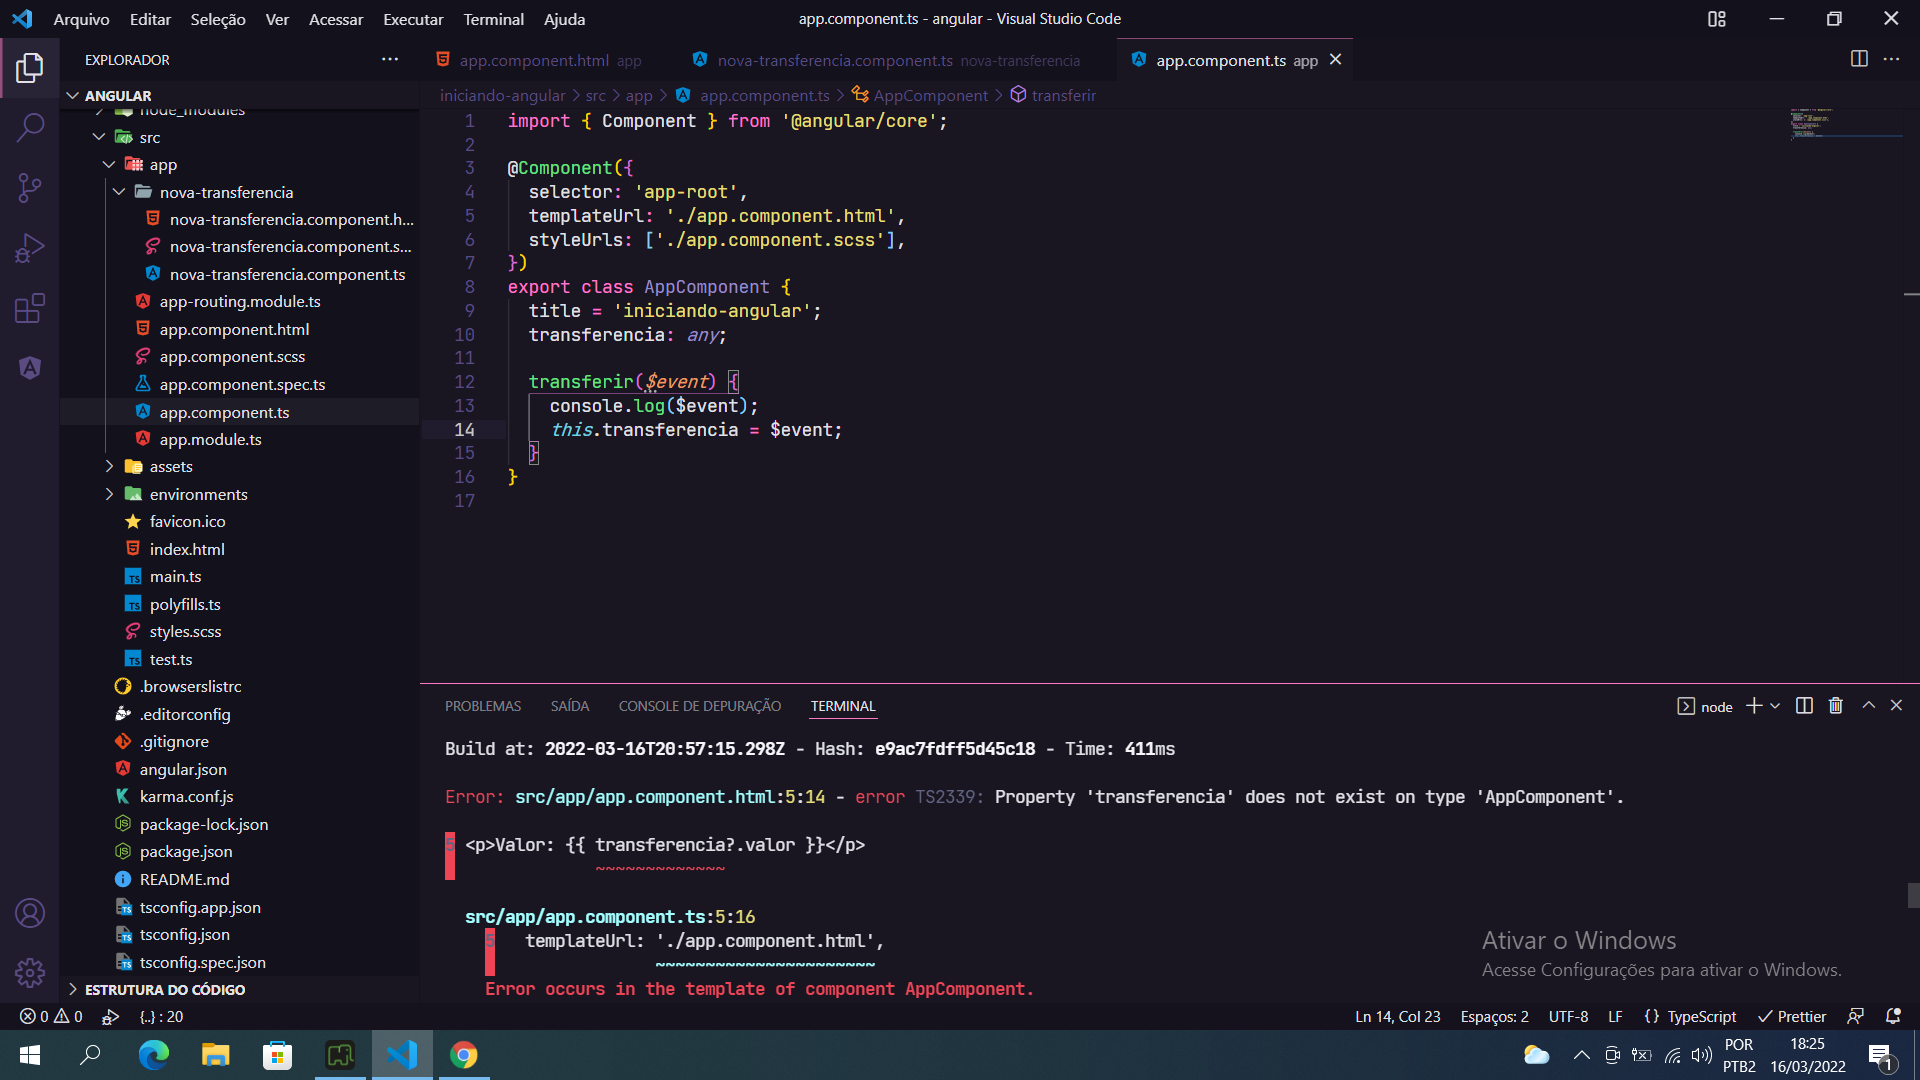Image resolution: width=1920 pixels, height=1080 pixels.
Task: Open Windows Start menu
Action: [x=30, y=1055]
